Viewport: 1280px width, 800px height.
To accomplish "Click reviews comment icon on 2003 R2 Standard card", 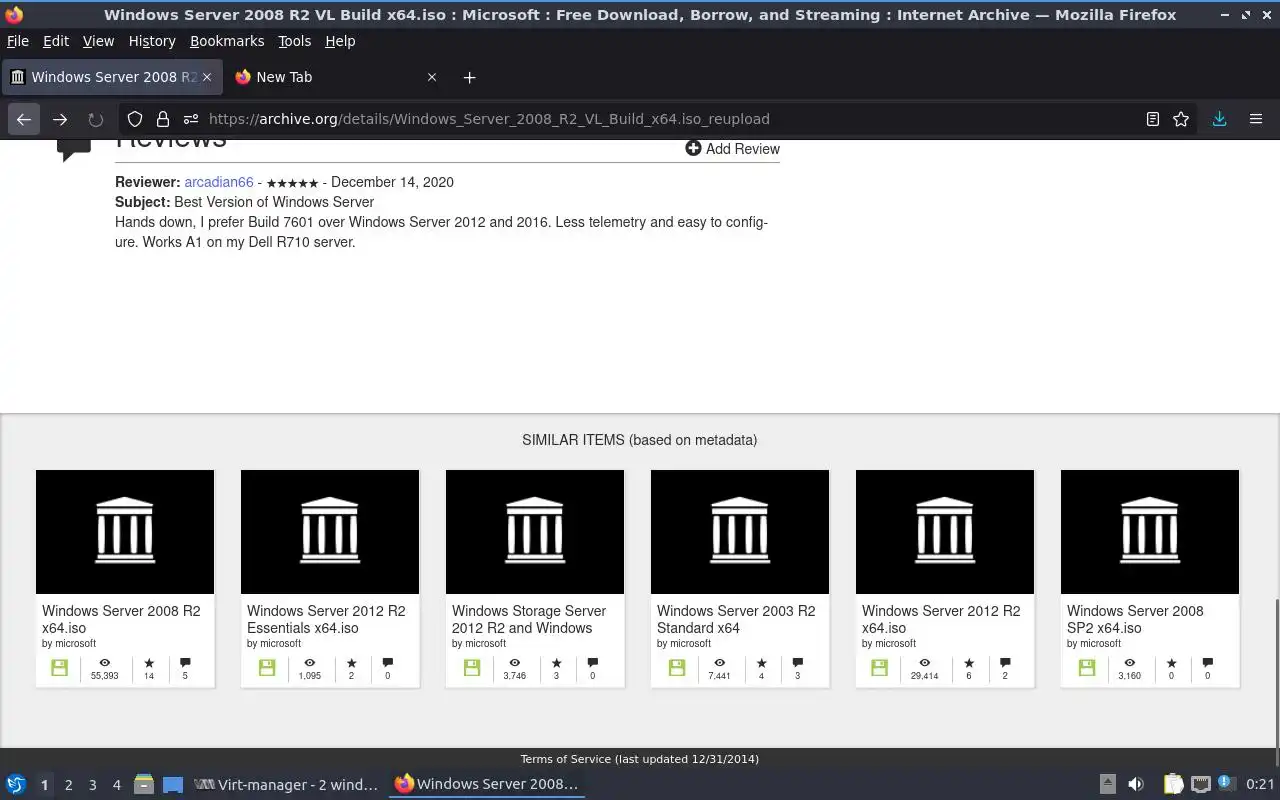I will [797, 663].
